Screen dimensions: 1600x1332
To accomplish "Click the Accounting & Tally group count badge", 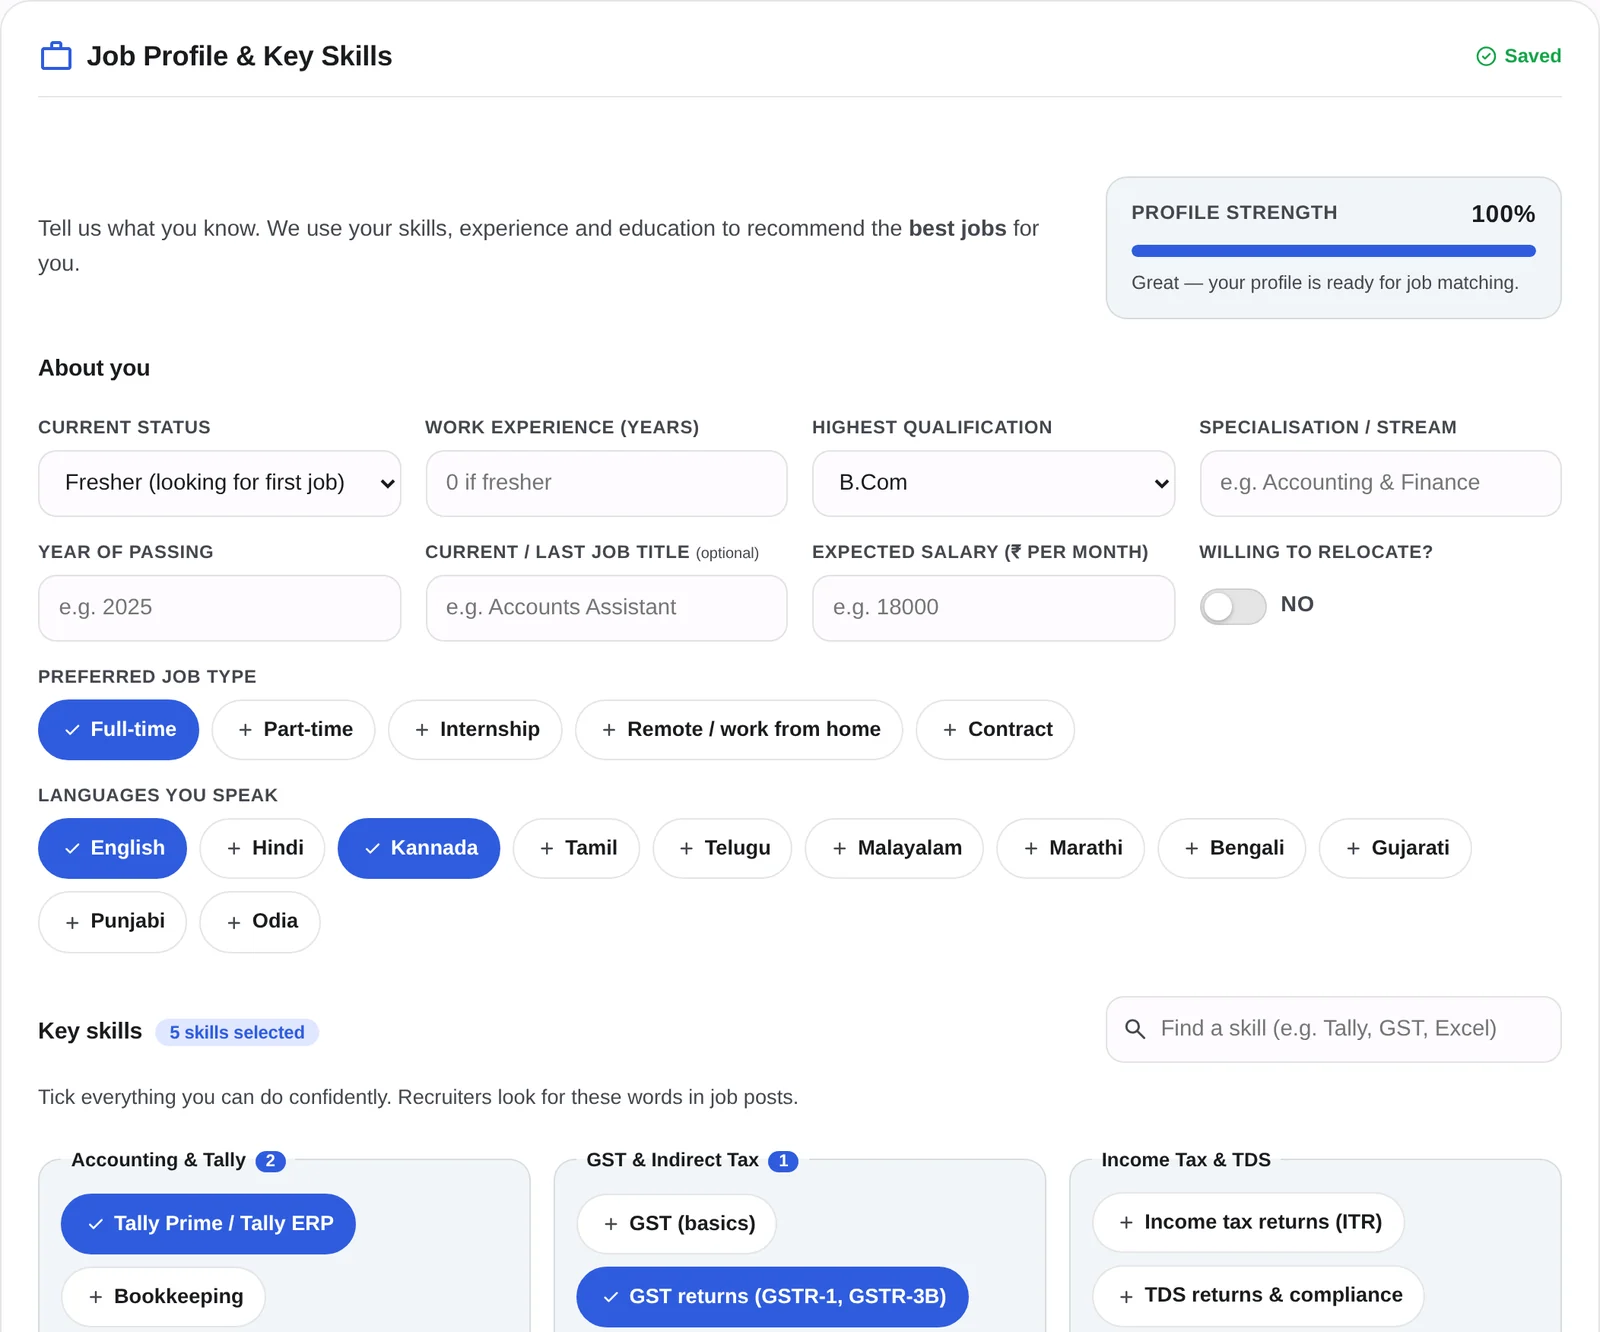I will point(270,1161).
